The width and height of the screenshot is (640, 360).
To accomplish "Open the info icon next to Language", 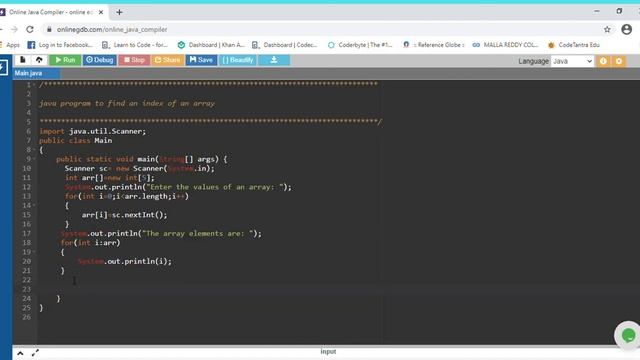I will (x=603, y=61).
